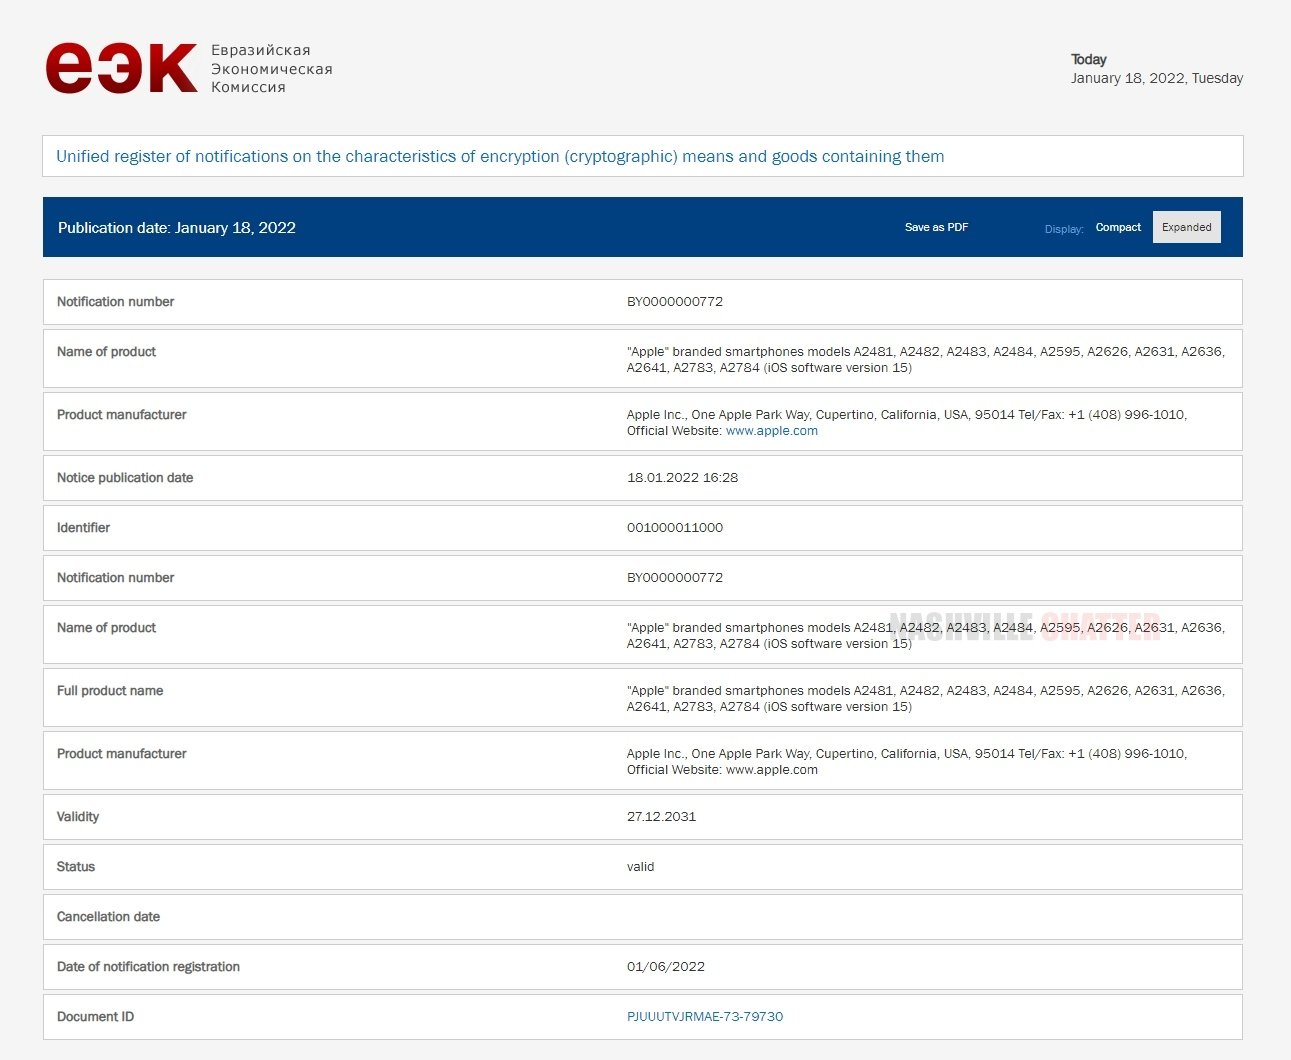
Task: Click the notice publication timestamp 18.01.2022 16:28
Action: pyautogui.click(x=682, y=477)
